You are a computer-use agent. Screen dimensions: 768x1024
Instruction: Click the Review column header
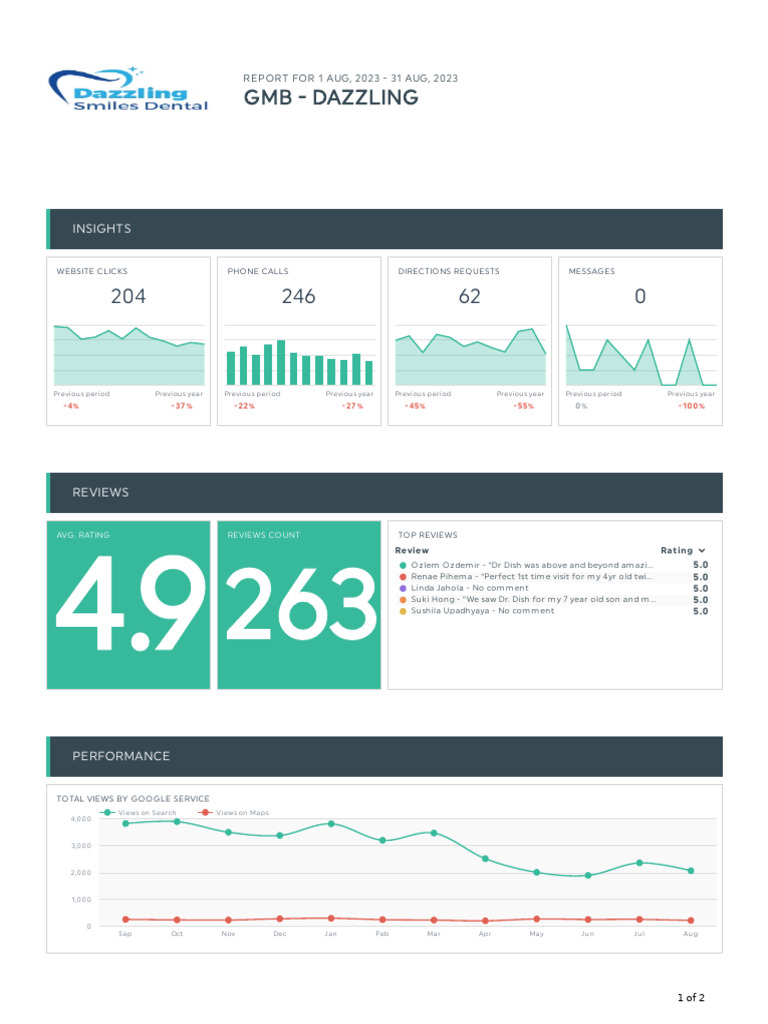point(411,551)
